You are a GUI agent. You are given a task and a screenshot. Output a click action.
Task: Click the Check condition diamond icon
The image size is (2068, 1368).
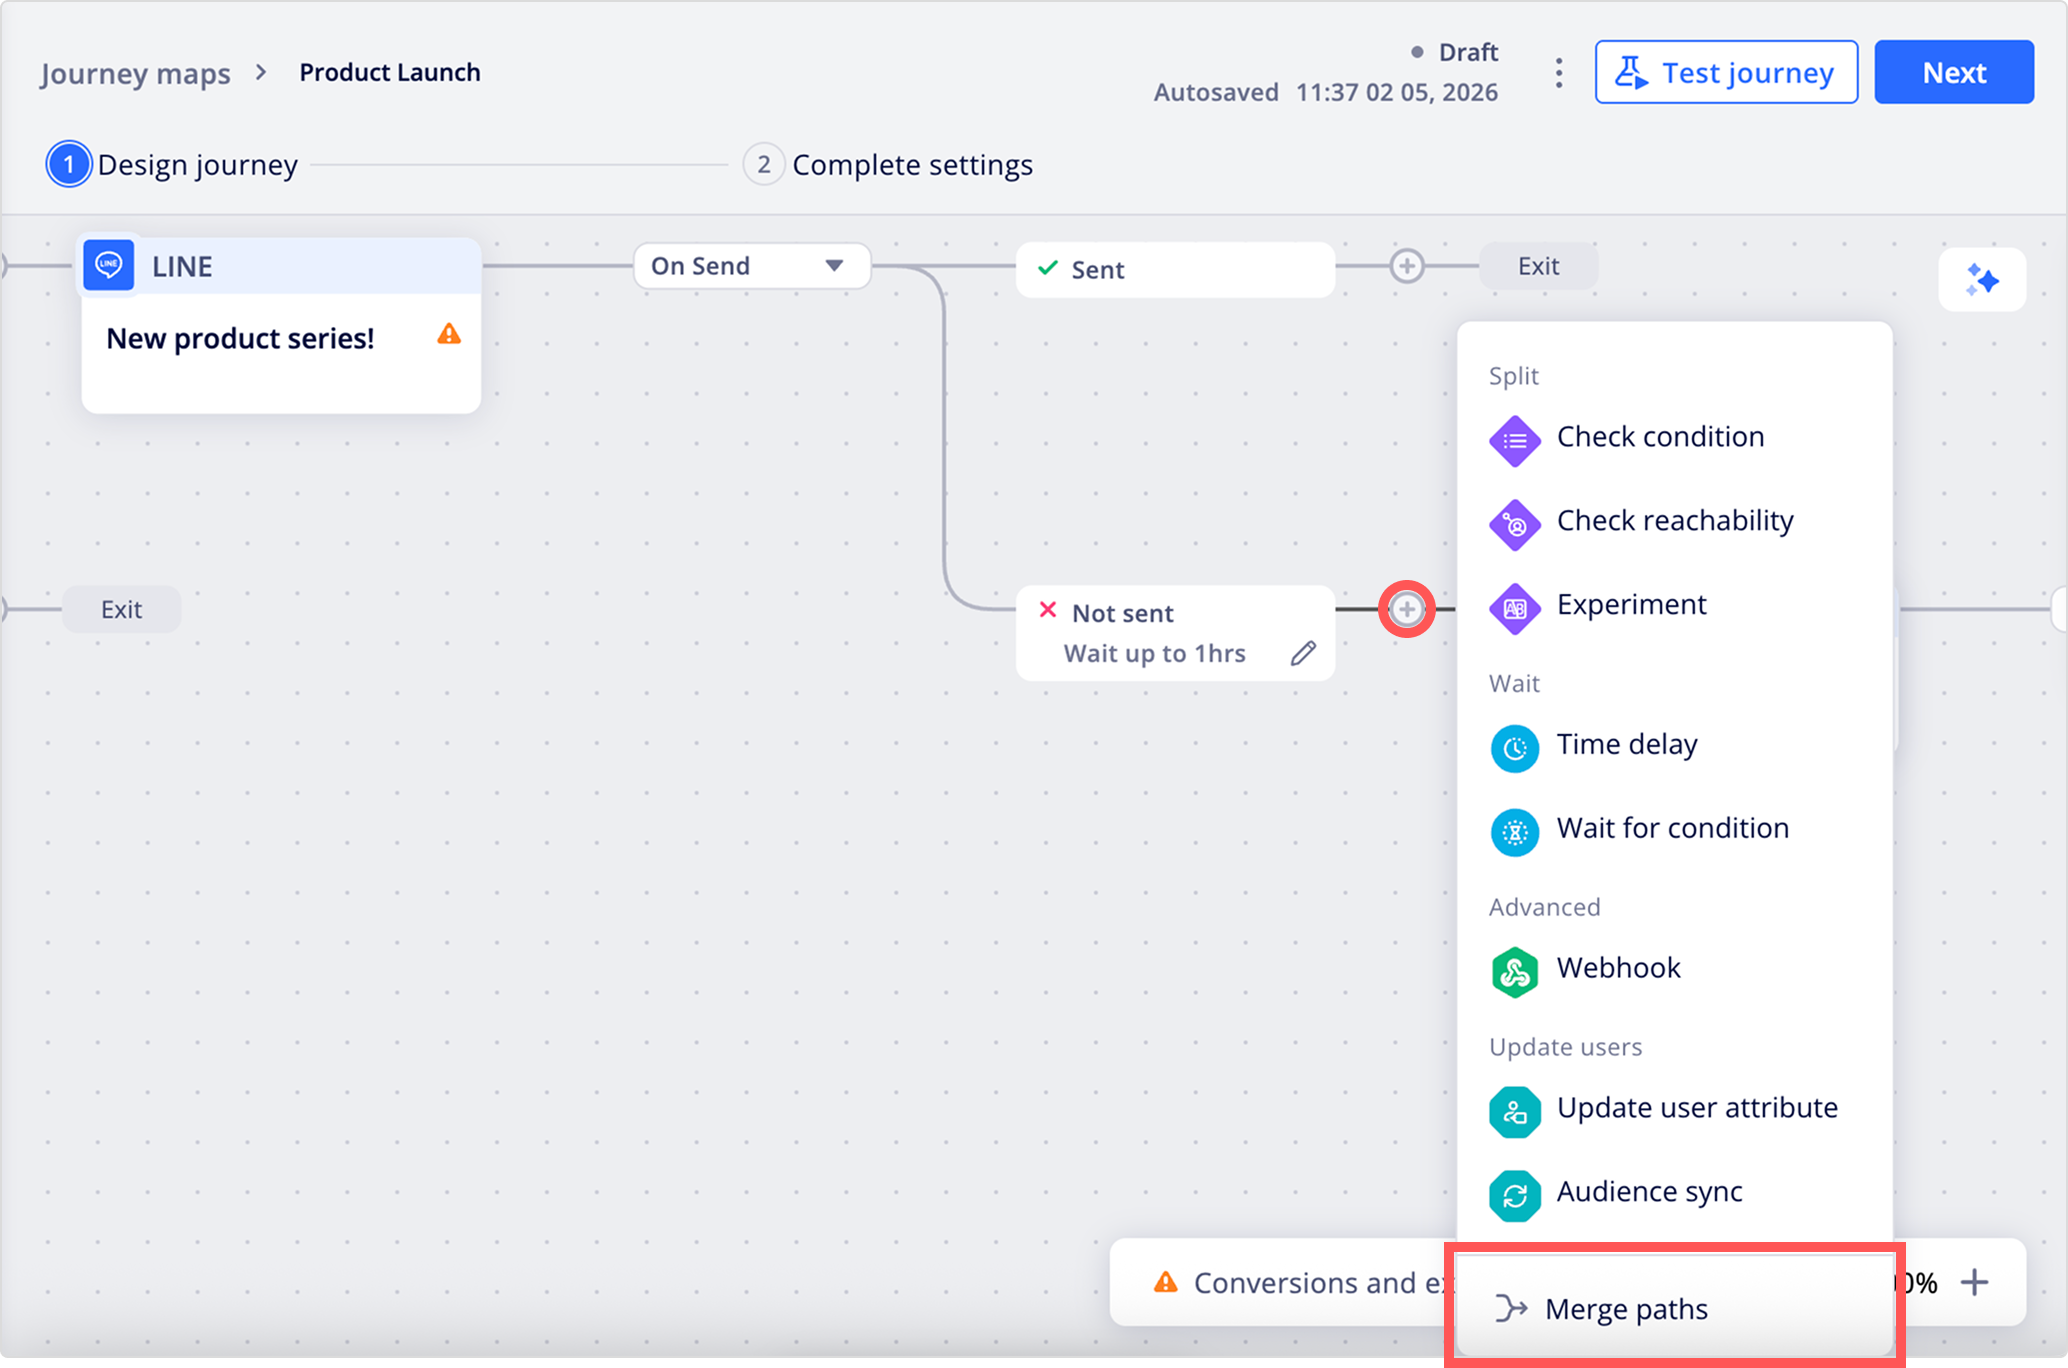(1514, 440)
